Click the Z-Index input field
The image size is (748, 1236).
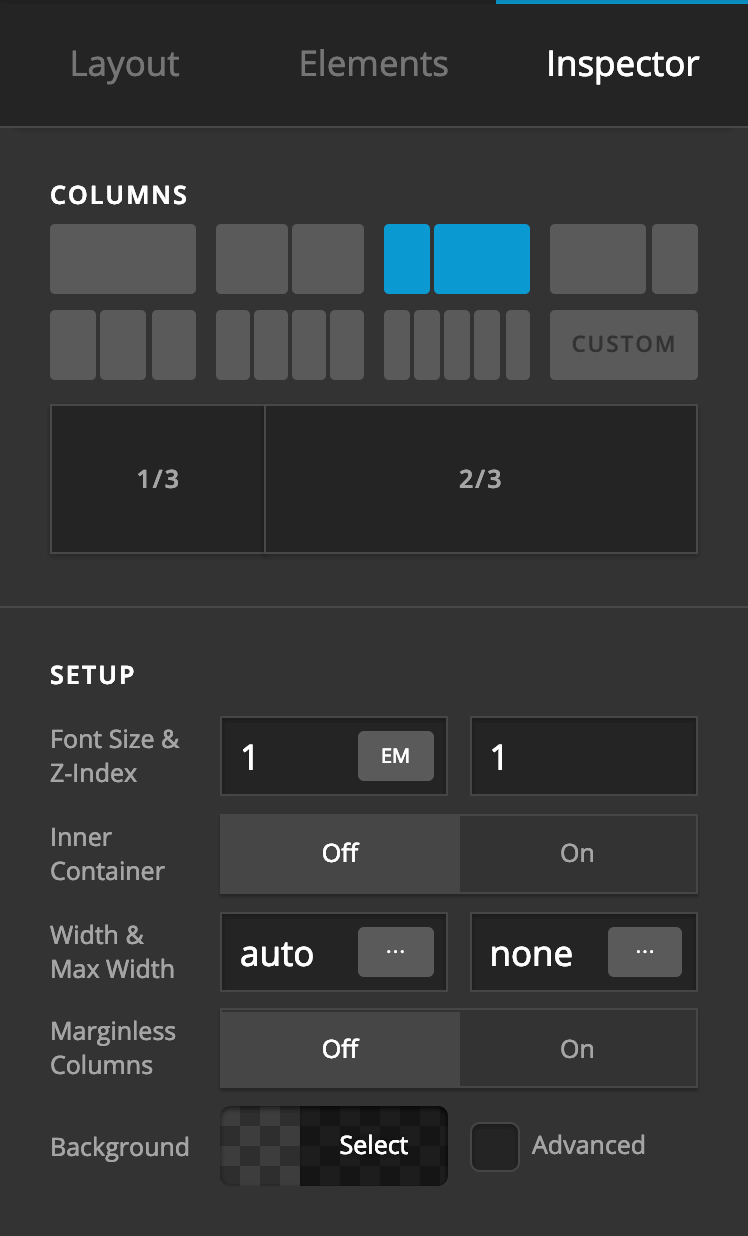point(584,756)
